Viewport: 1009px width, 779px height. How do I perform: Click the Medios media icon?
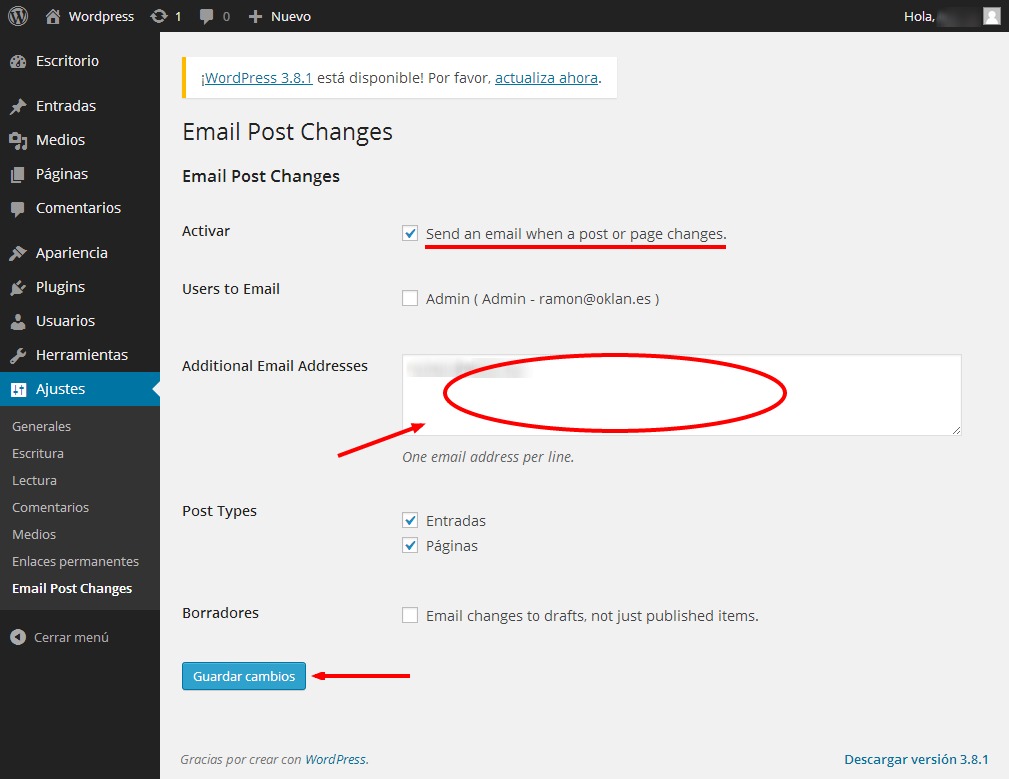pos(18,140)
